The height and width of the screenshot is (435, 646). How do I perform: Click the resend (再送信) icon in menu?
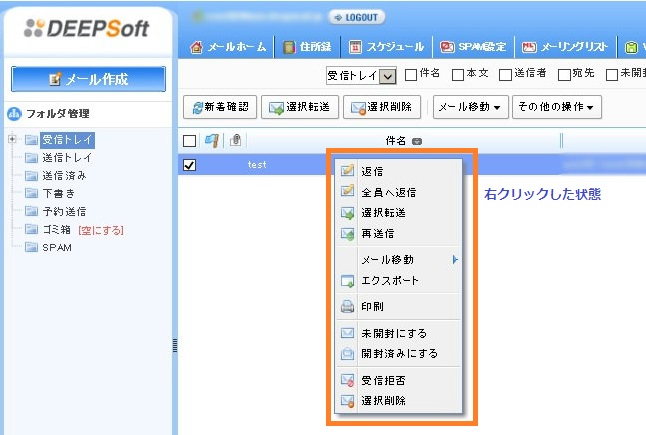[347, 234]
